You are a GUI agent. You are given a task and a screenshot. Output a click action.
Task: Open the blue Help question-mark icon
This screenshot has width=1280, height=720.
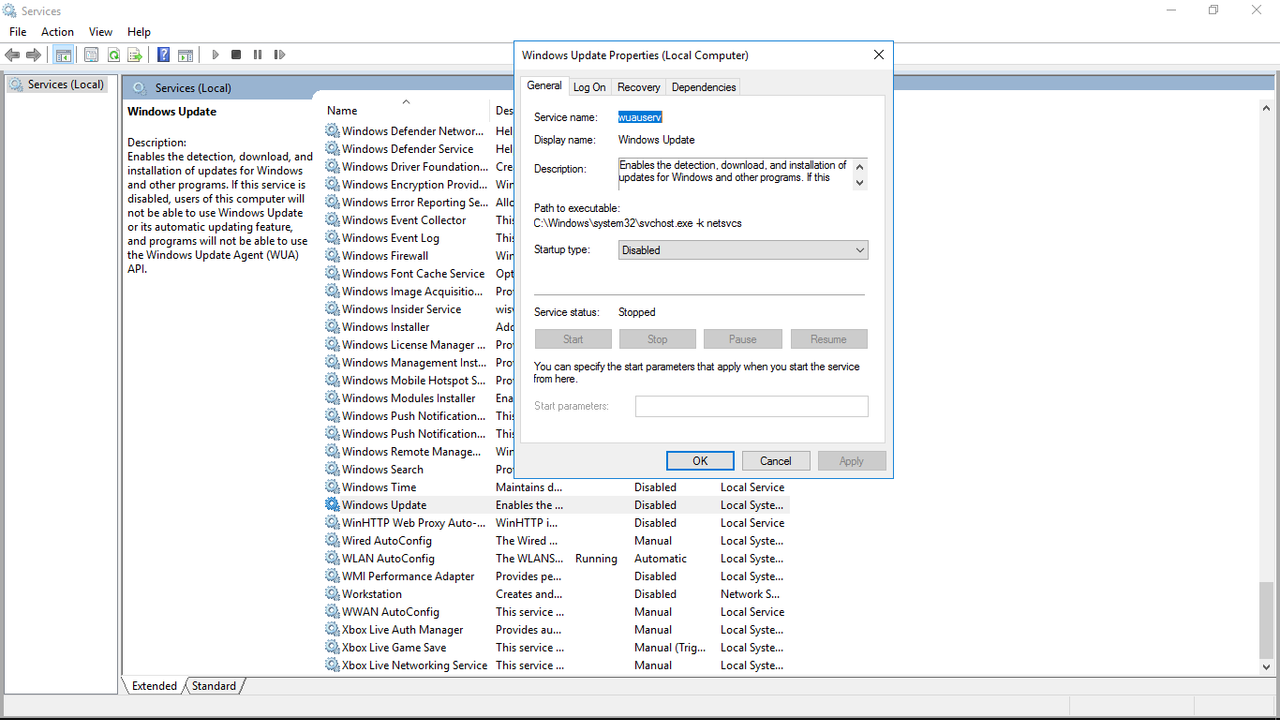point(164,55)
